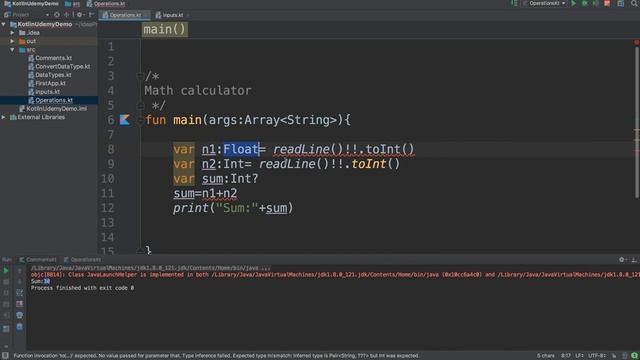Fold the comment block at line 3

(140, 76)
